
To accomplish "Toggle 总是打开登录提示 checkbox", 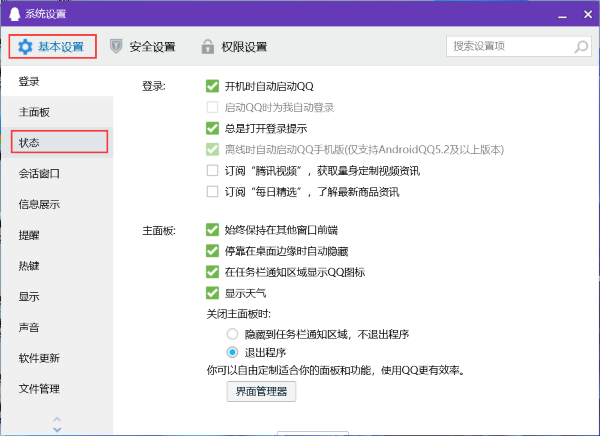I will click(211, 128).
